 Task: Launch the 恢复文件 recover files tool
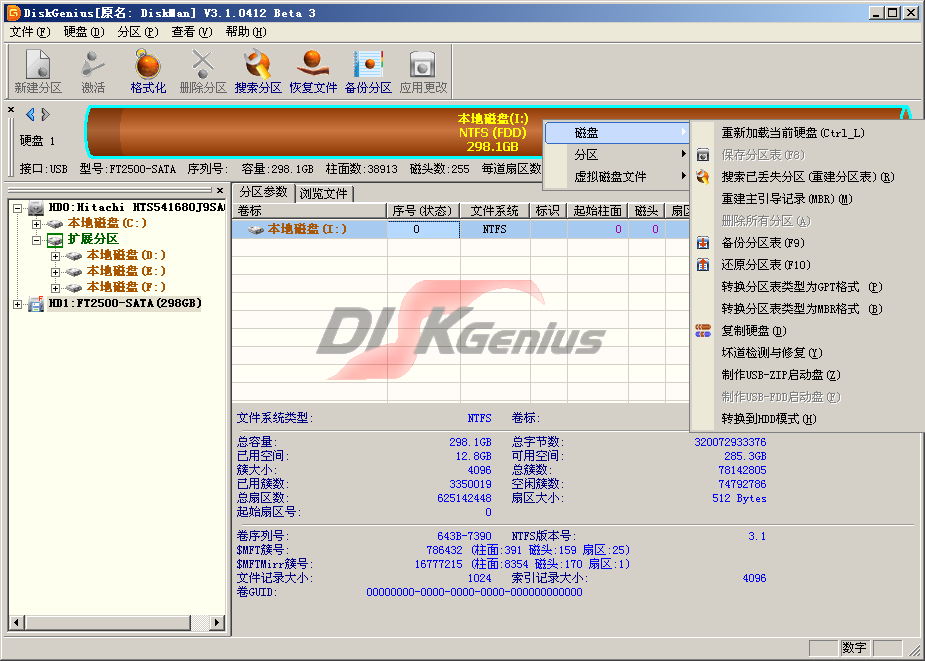click(313, 71)
